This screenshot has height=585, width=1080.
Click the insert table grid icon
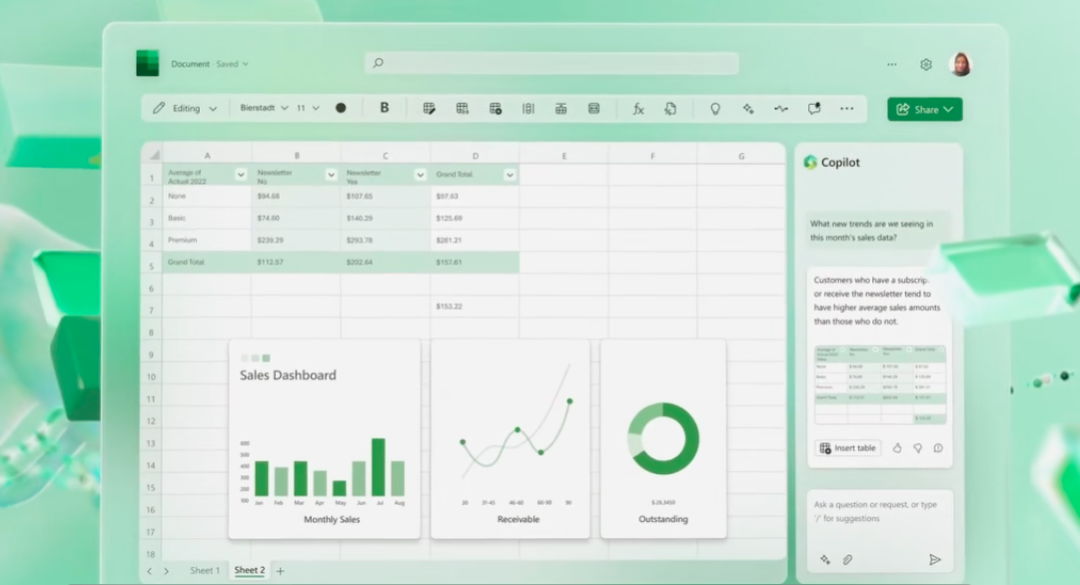click(x=462, y=108)
